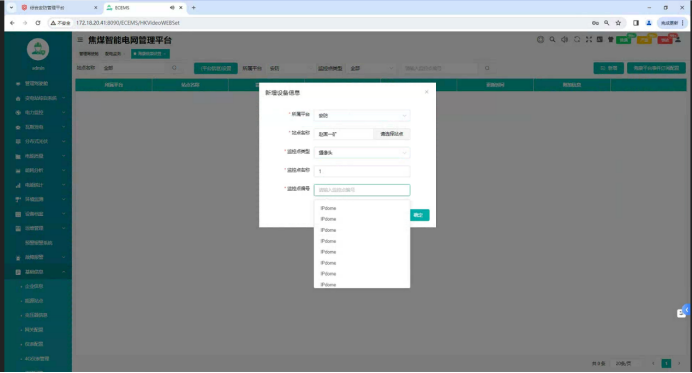
Task: Click the screen icon beside fullscreen icon
Action: tap(599, 39)
